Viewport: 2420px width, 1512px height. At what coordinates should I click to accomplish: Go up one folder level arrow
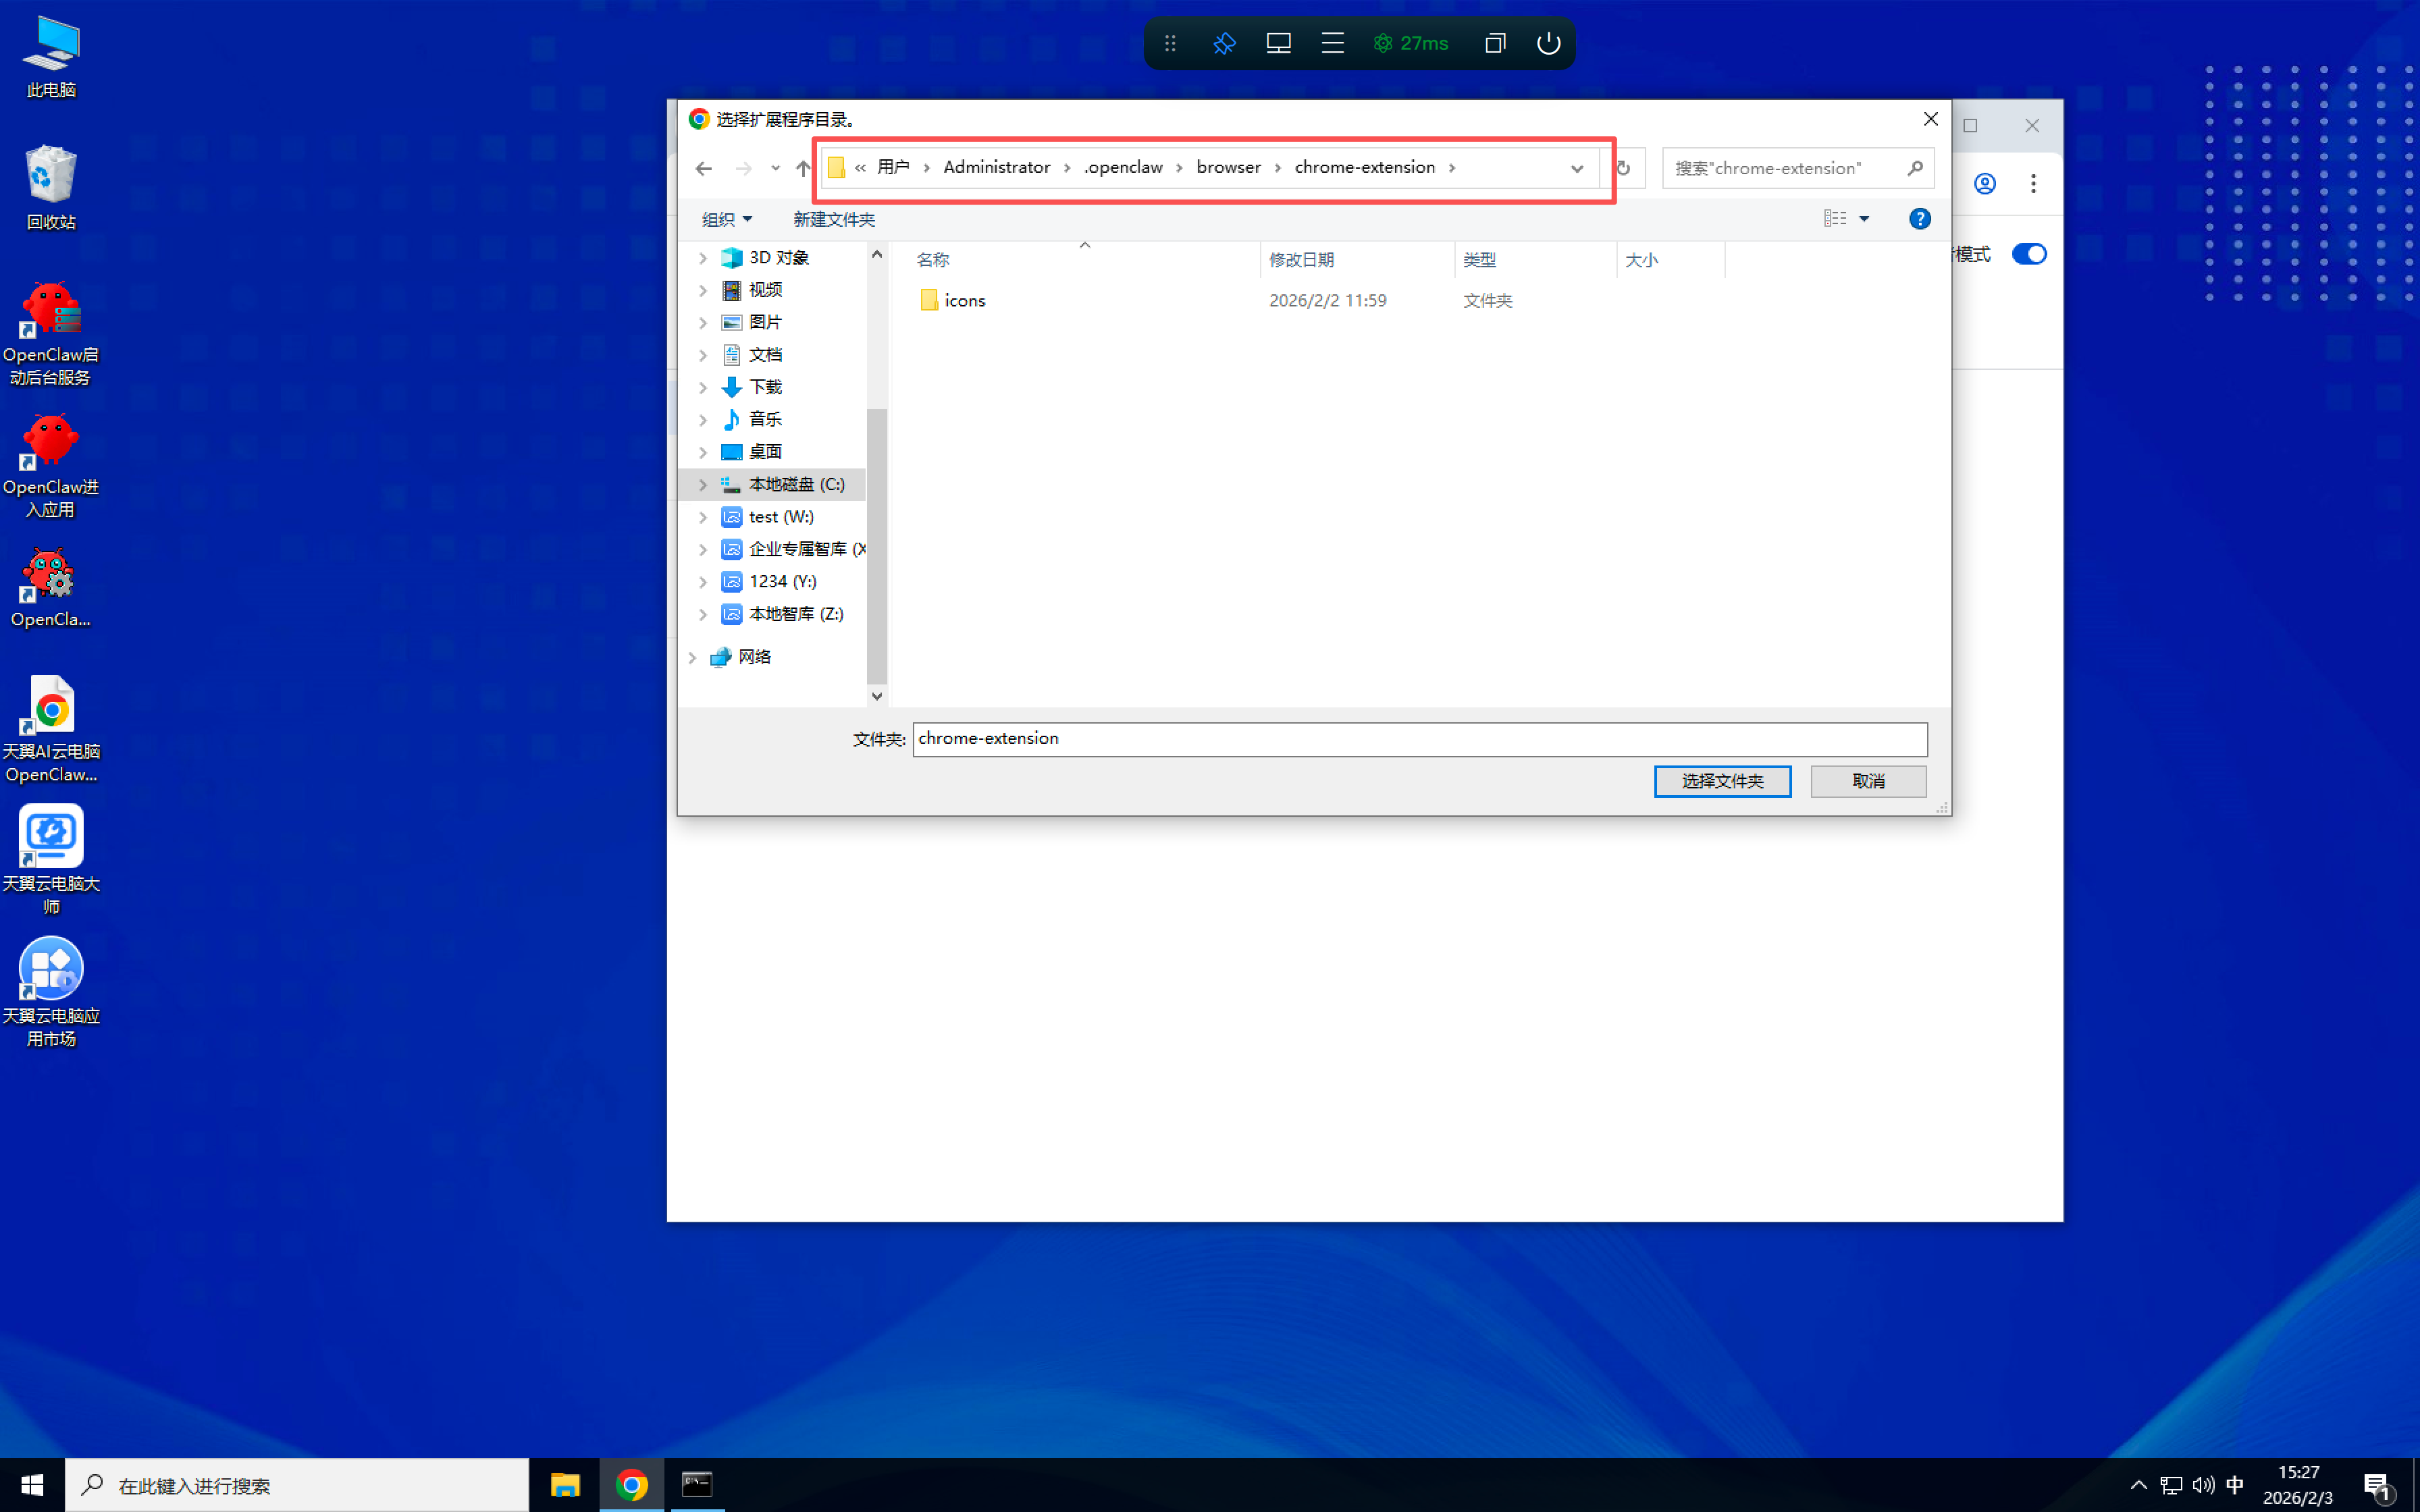tap(803, 168)
